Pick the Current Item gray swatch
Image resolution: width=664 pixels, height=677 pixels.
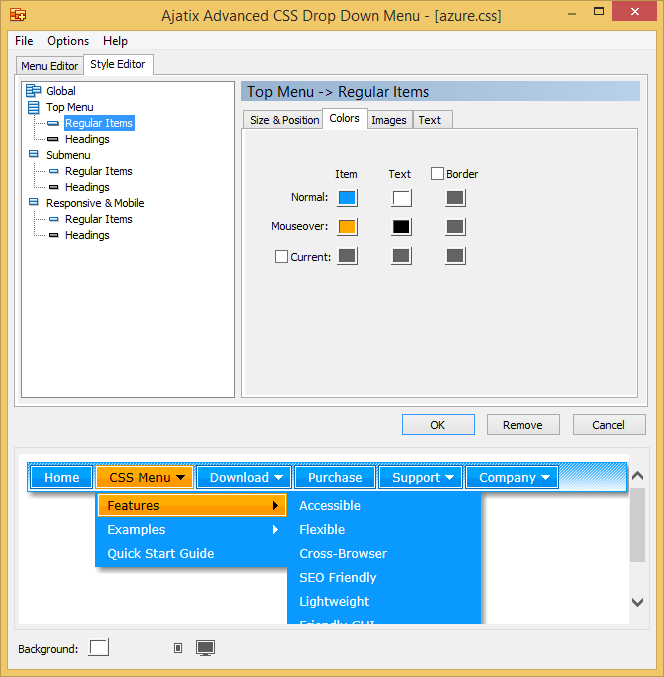pyautogui.click(x=347, y=256)
